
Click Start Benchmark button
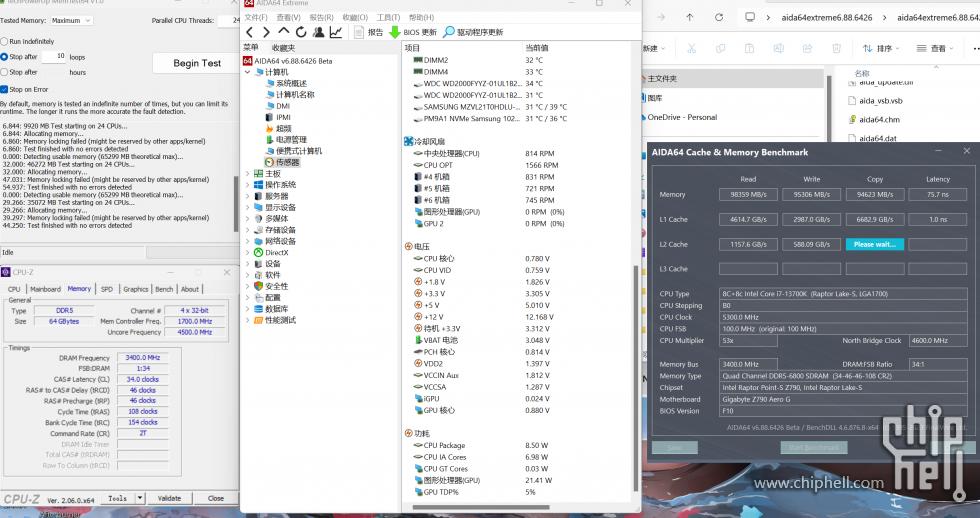[814, 447]
